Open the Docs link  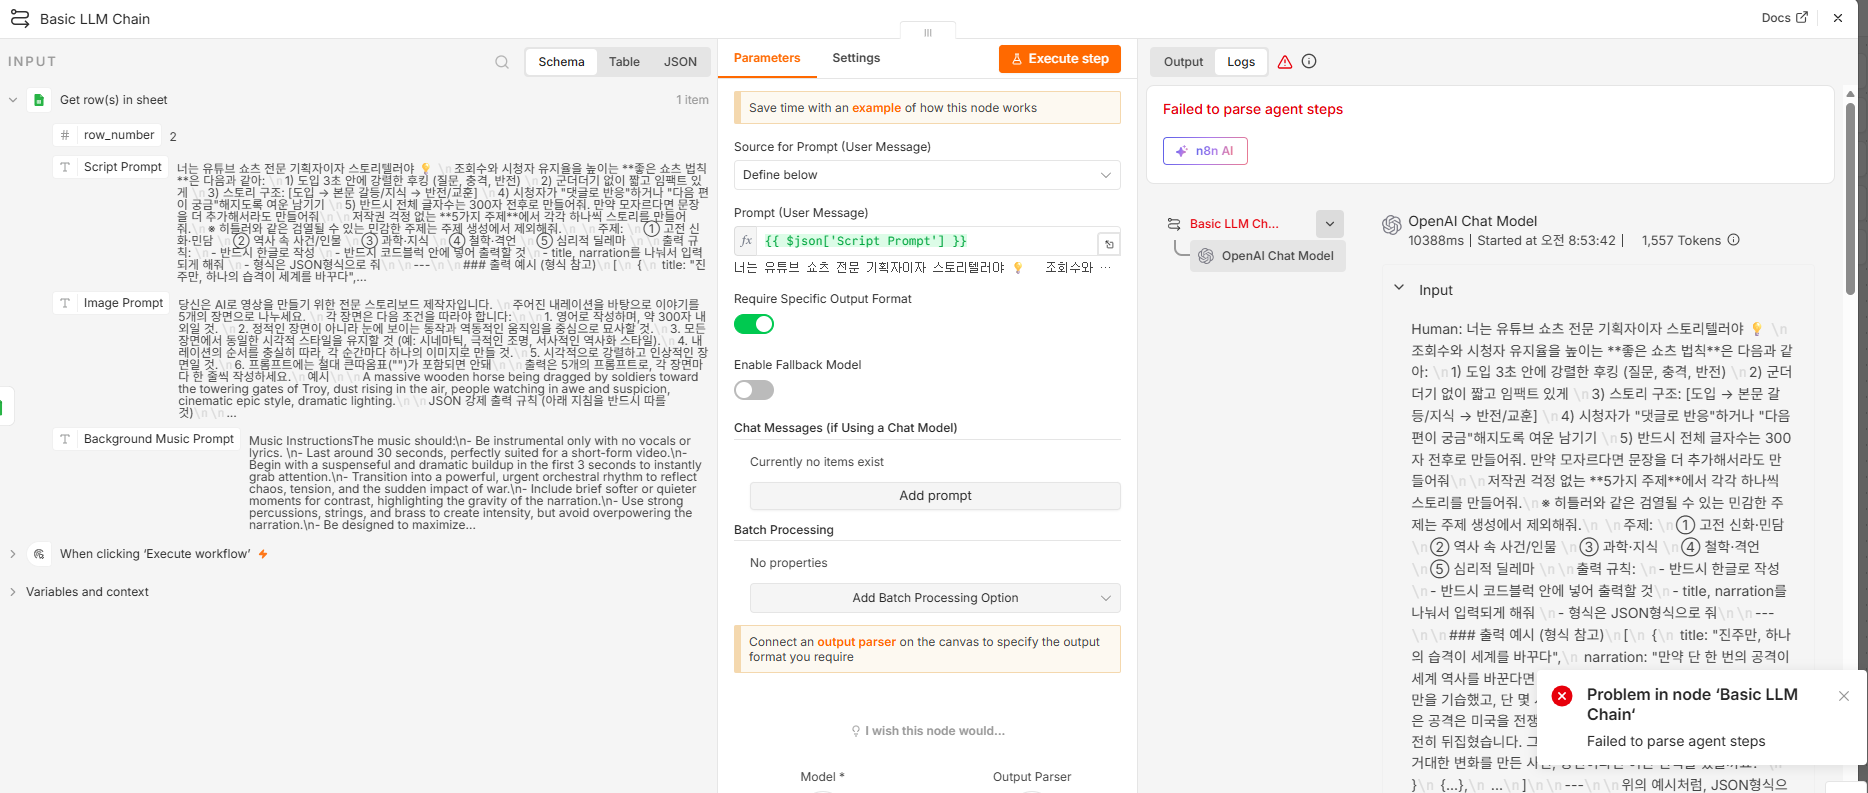coord(1784,18)
